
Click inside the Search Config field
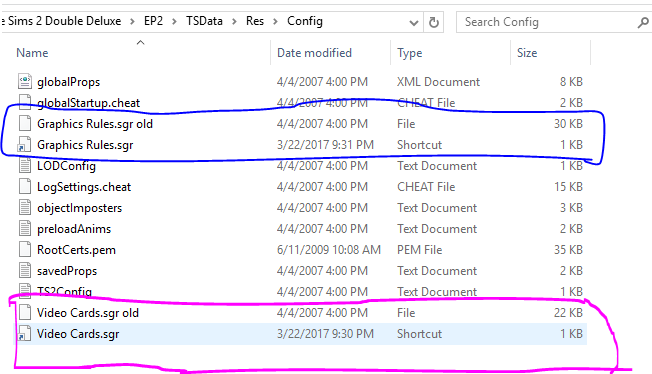545,22
